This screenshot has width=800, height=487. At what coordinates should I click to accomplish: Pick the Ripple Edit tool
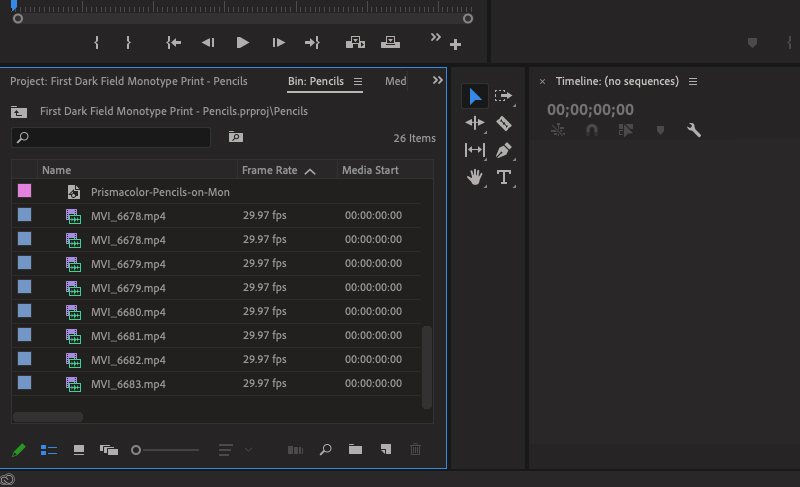[x=475, y=123]
